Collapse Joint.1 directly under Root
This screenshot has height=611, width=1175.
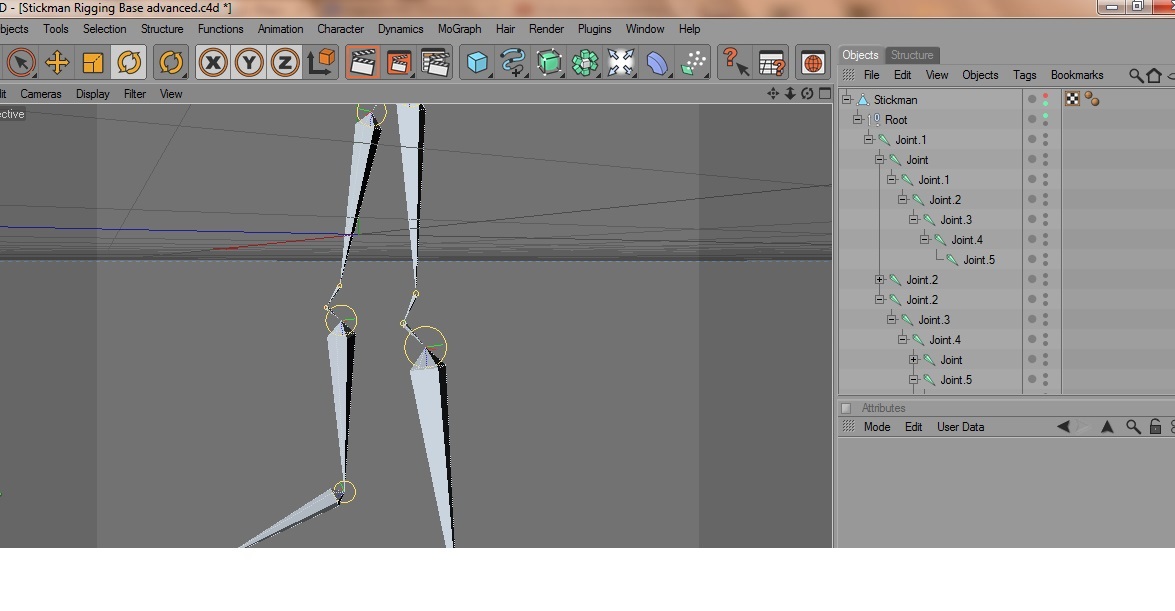tap(869, 139)
